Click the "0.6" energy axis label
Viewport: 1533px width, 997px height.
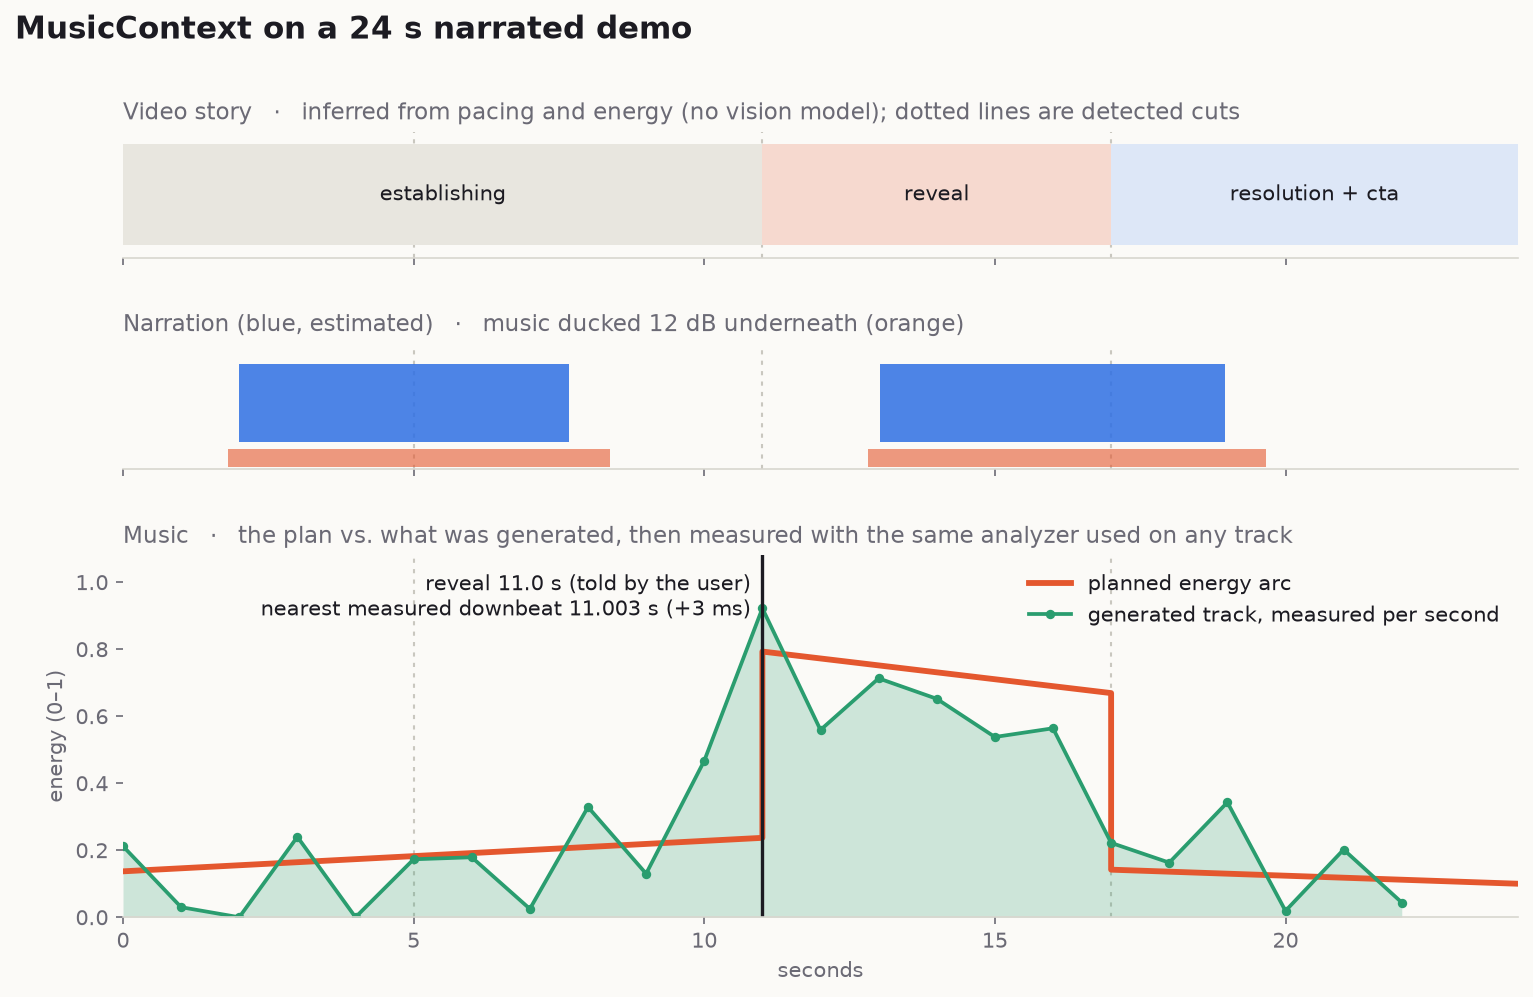[x=91, y=717]
